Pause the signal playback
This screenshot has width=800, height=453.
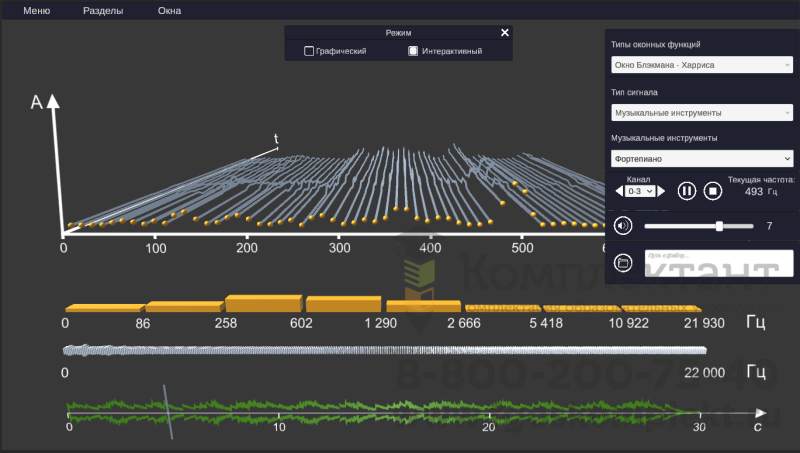click(687, 190)
